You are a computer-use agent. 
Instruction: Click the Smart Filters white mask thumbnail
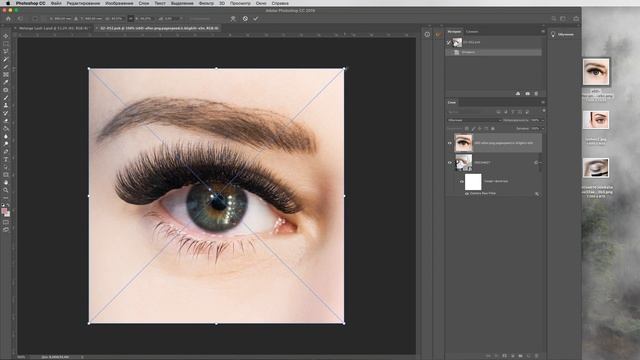pyautogui.click(x=473, y=182)
